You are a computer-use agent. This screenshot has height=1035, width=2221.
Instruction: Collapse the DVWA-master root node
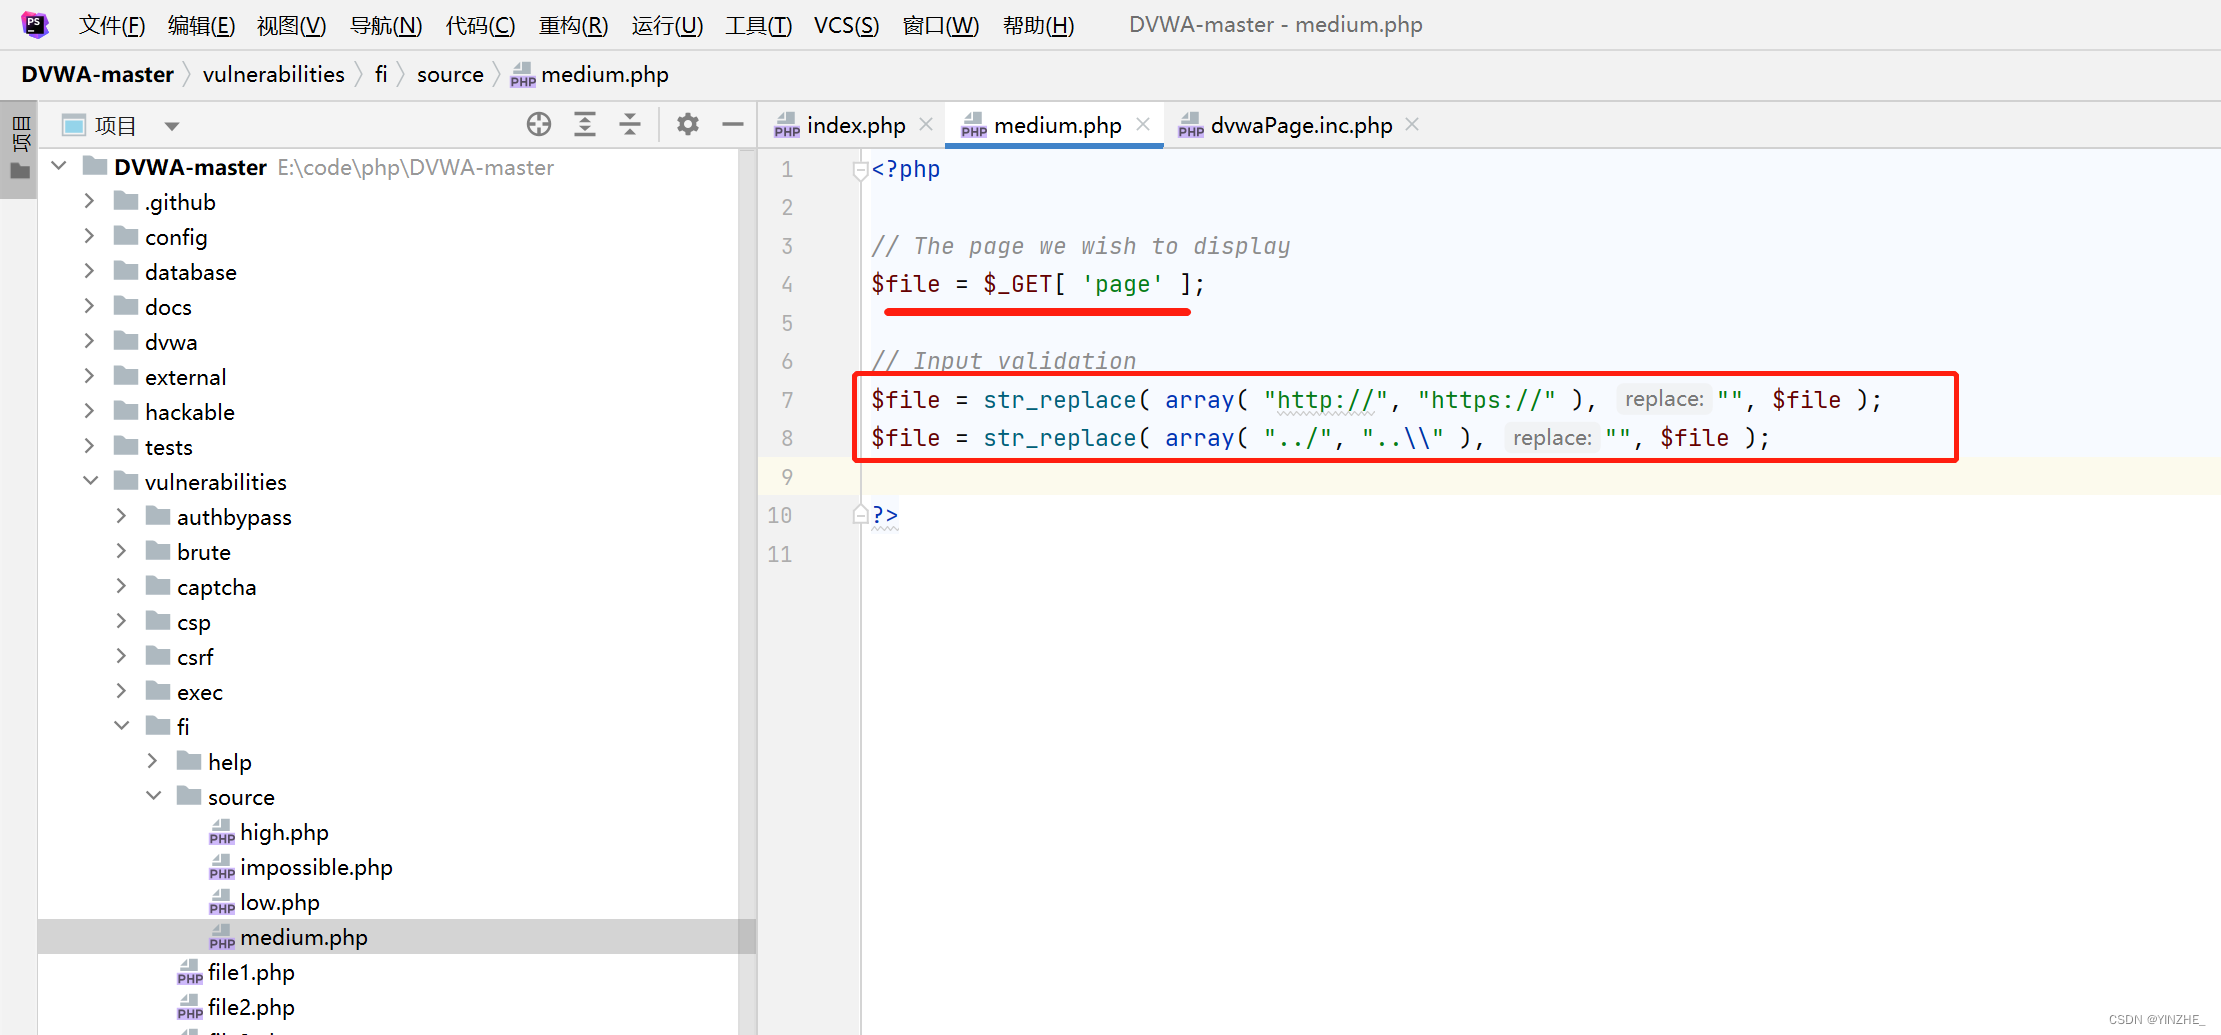click(x=59, y=166)
